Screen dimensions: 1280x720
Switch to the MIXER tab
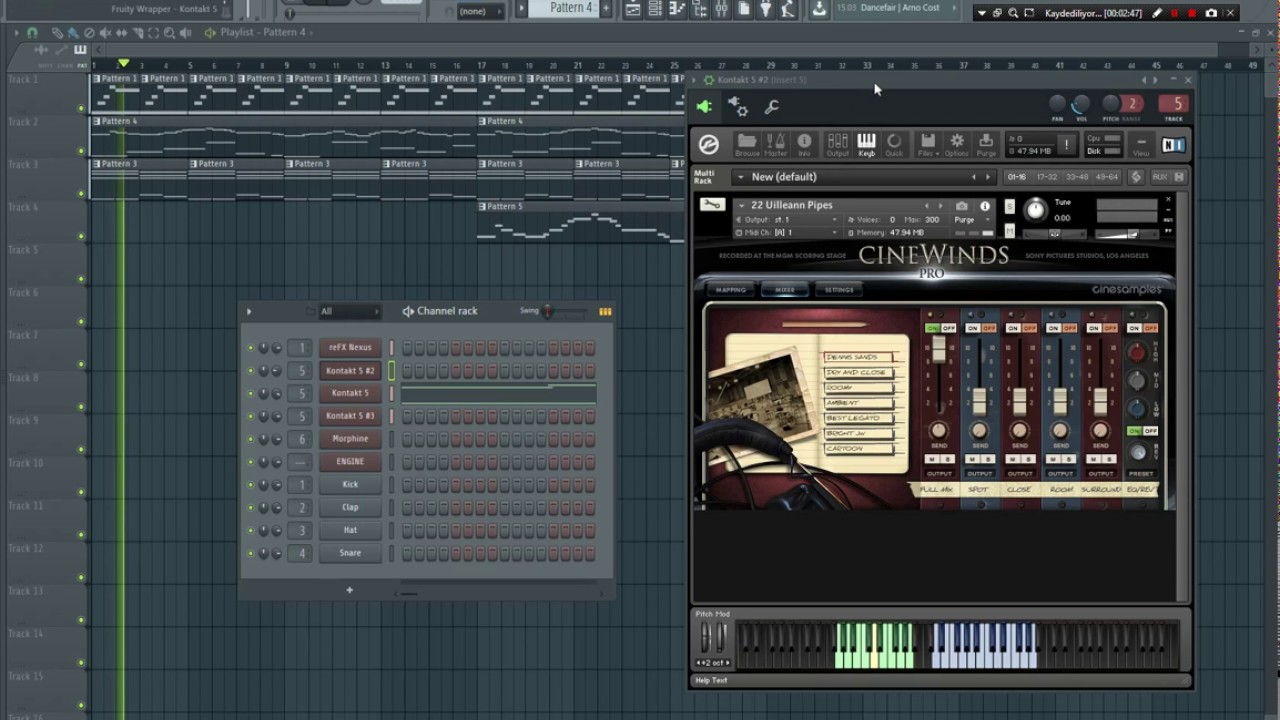(x=785, y=290)
